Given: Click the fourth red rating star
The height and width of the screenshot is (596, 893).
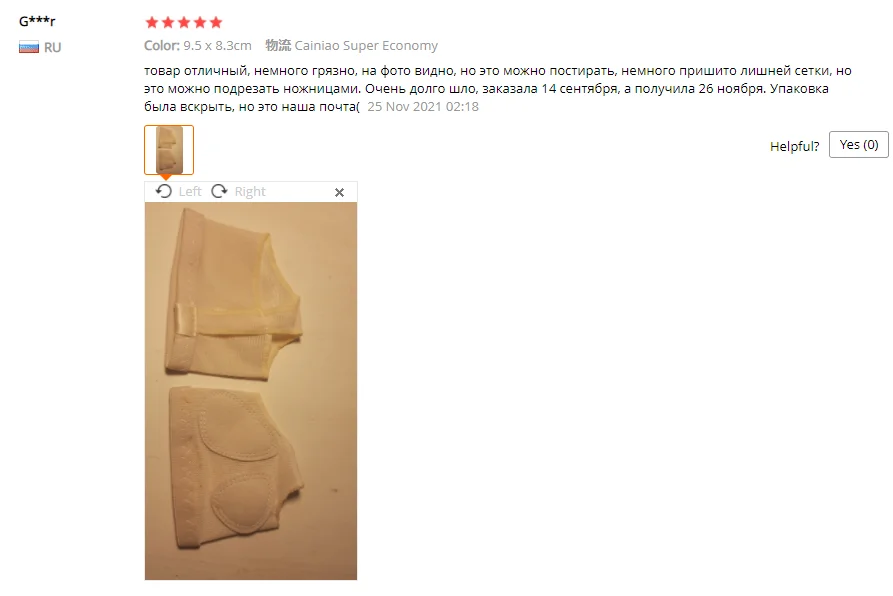Looking at the screenshot, I should 199,22.
